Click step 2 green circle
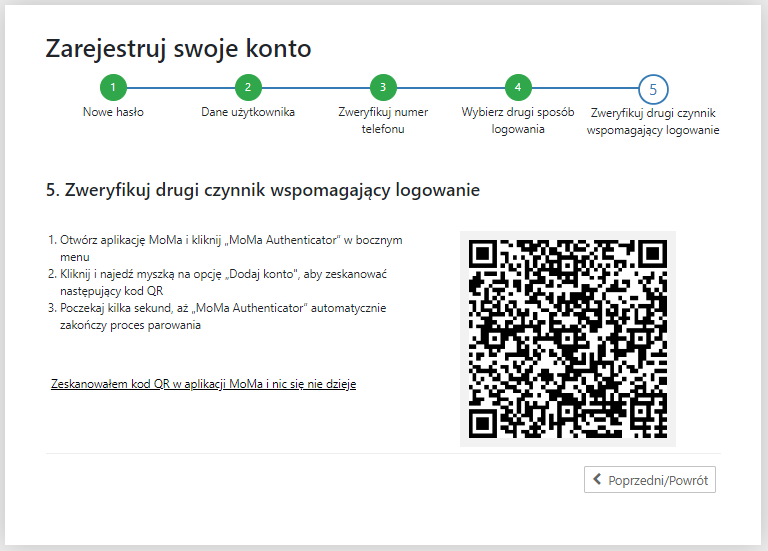 [248, 88]
